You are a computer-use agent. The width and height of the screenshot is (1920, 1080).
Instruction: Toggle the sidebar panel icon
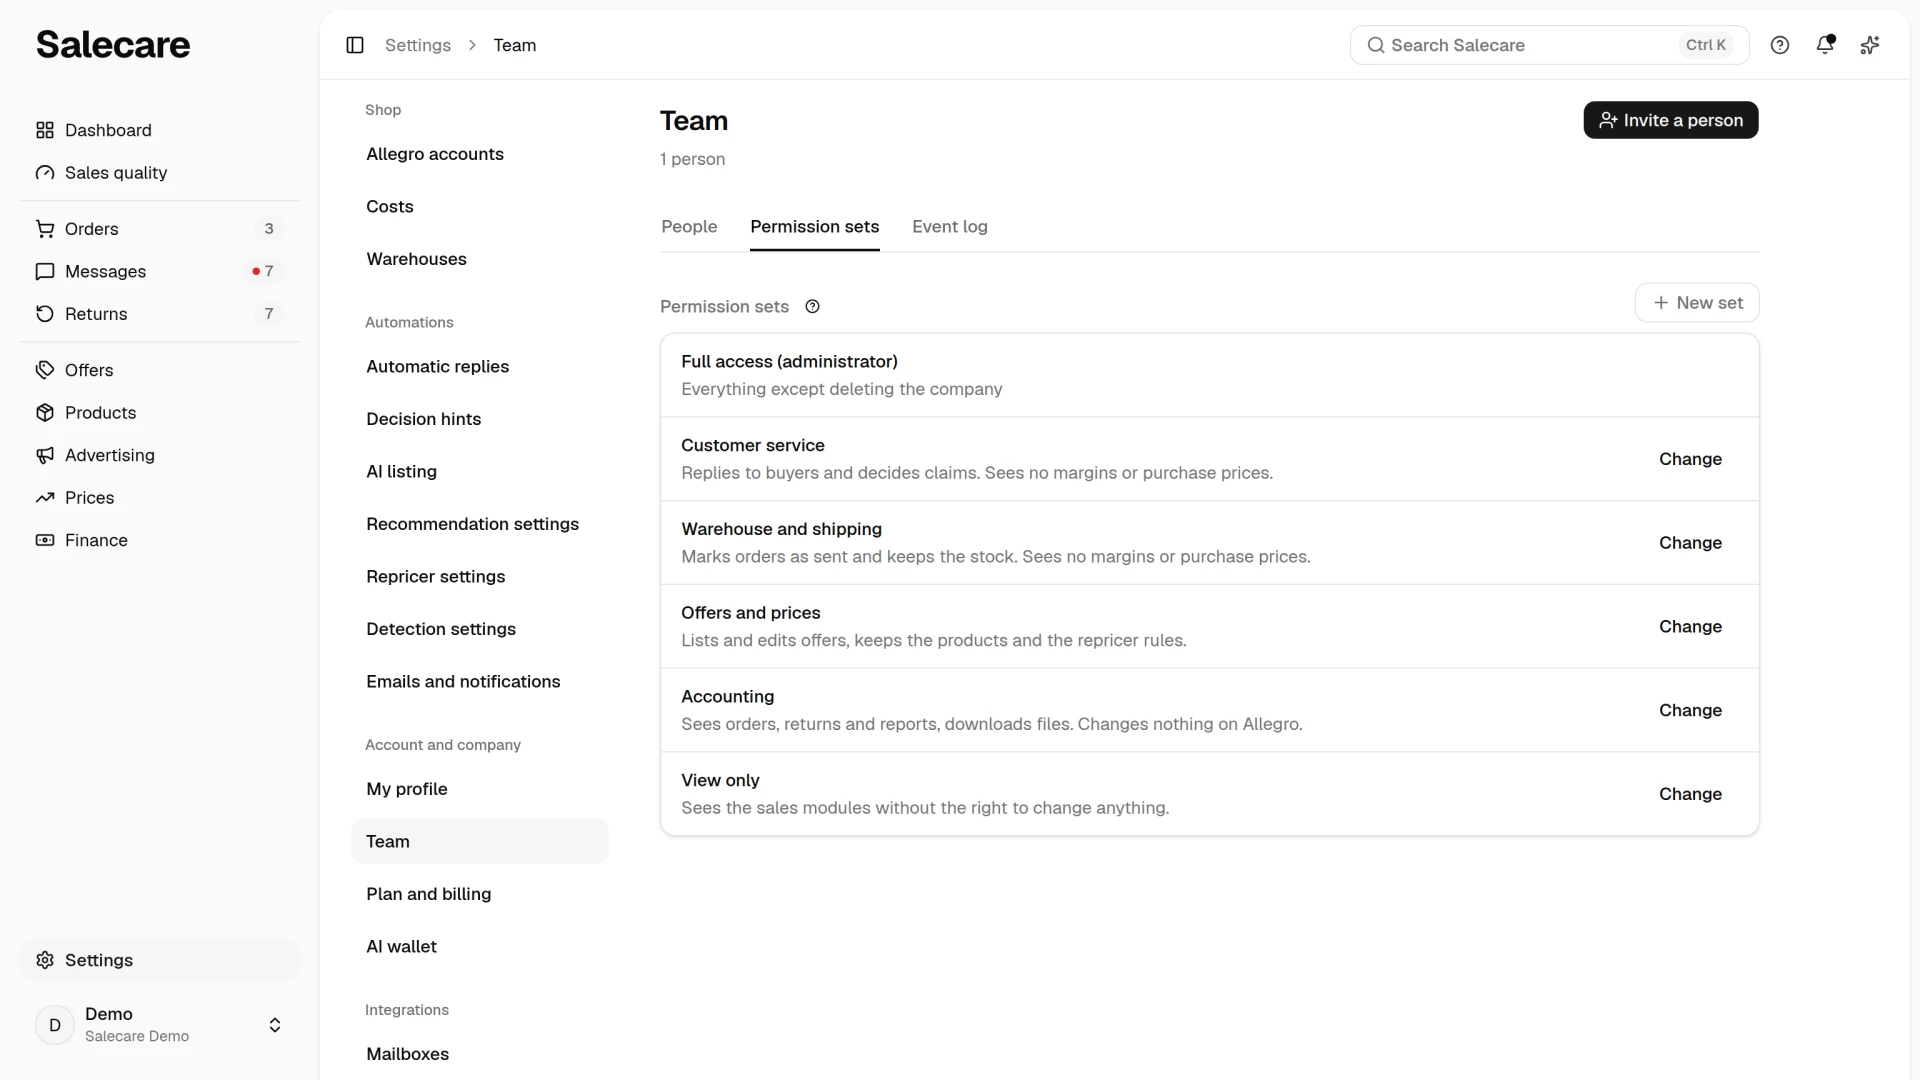pyautogui.click(x=355, y=45)
